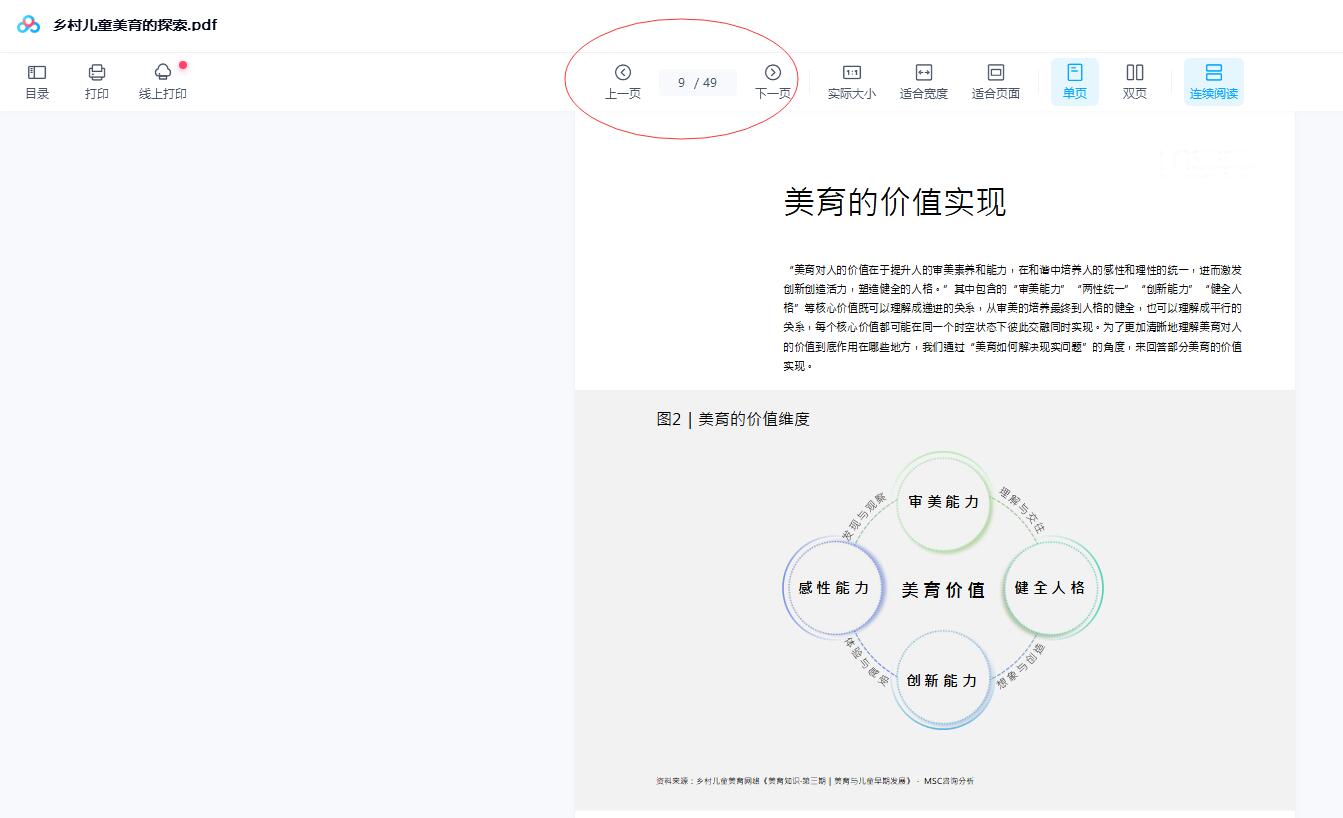Viewport: 1343px width, 818px height.
Task: Click the page number field showing 9 / 49
Action: point(696,82)
